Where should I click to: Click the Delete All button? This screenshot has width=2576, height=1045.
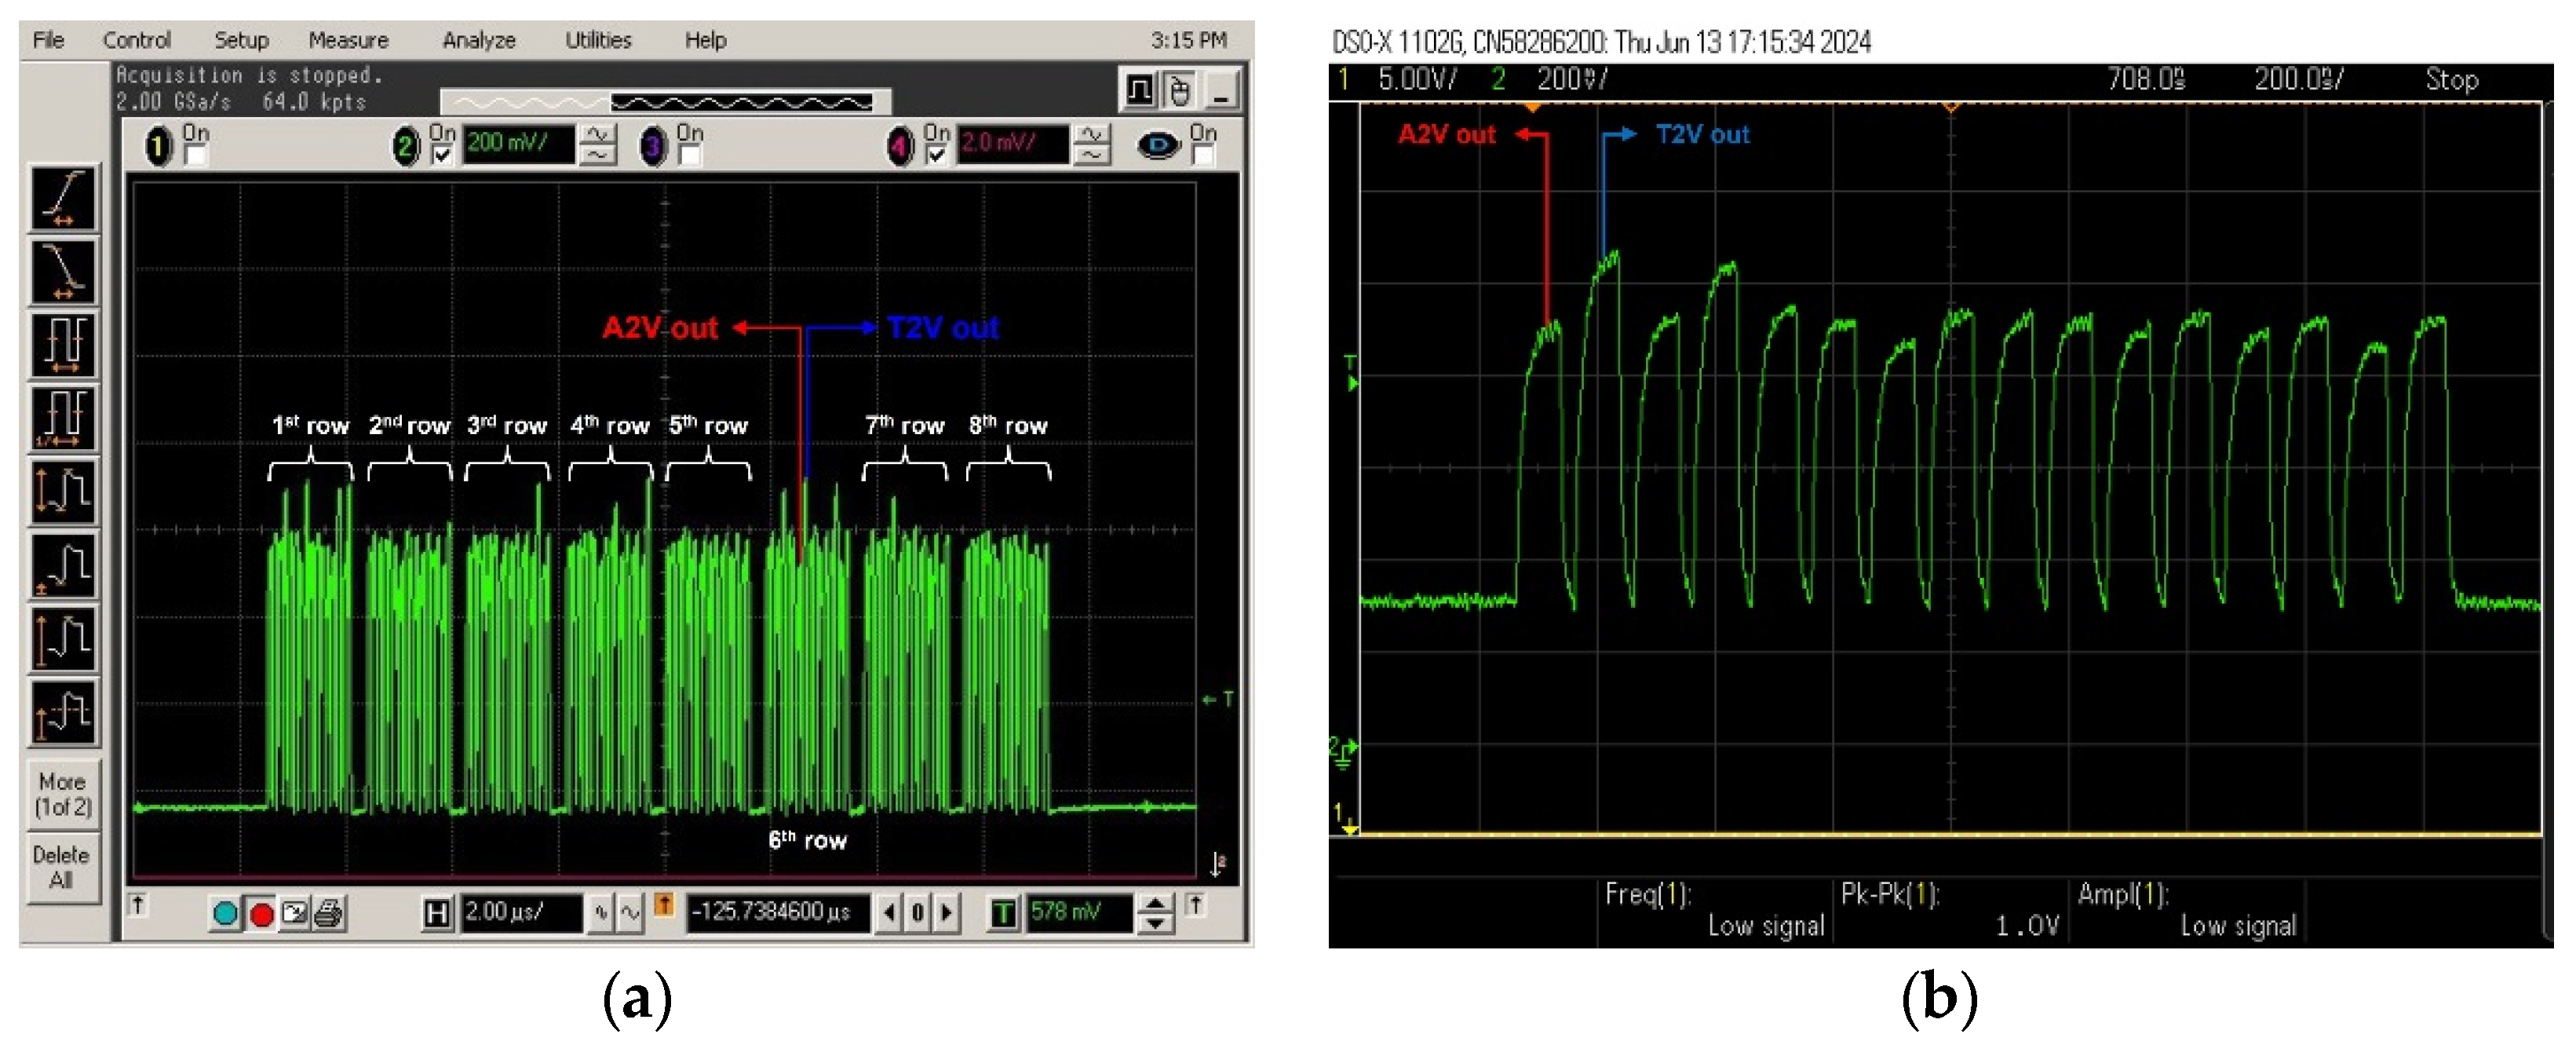pos(61,867)
